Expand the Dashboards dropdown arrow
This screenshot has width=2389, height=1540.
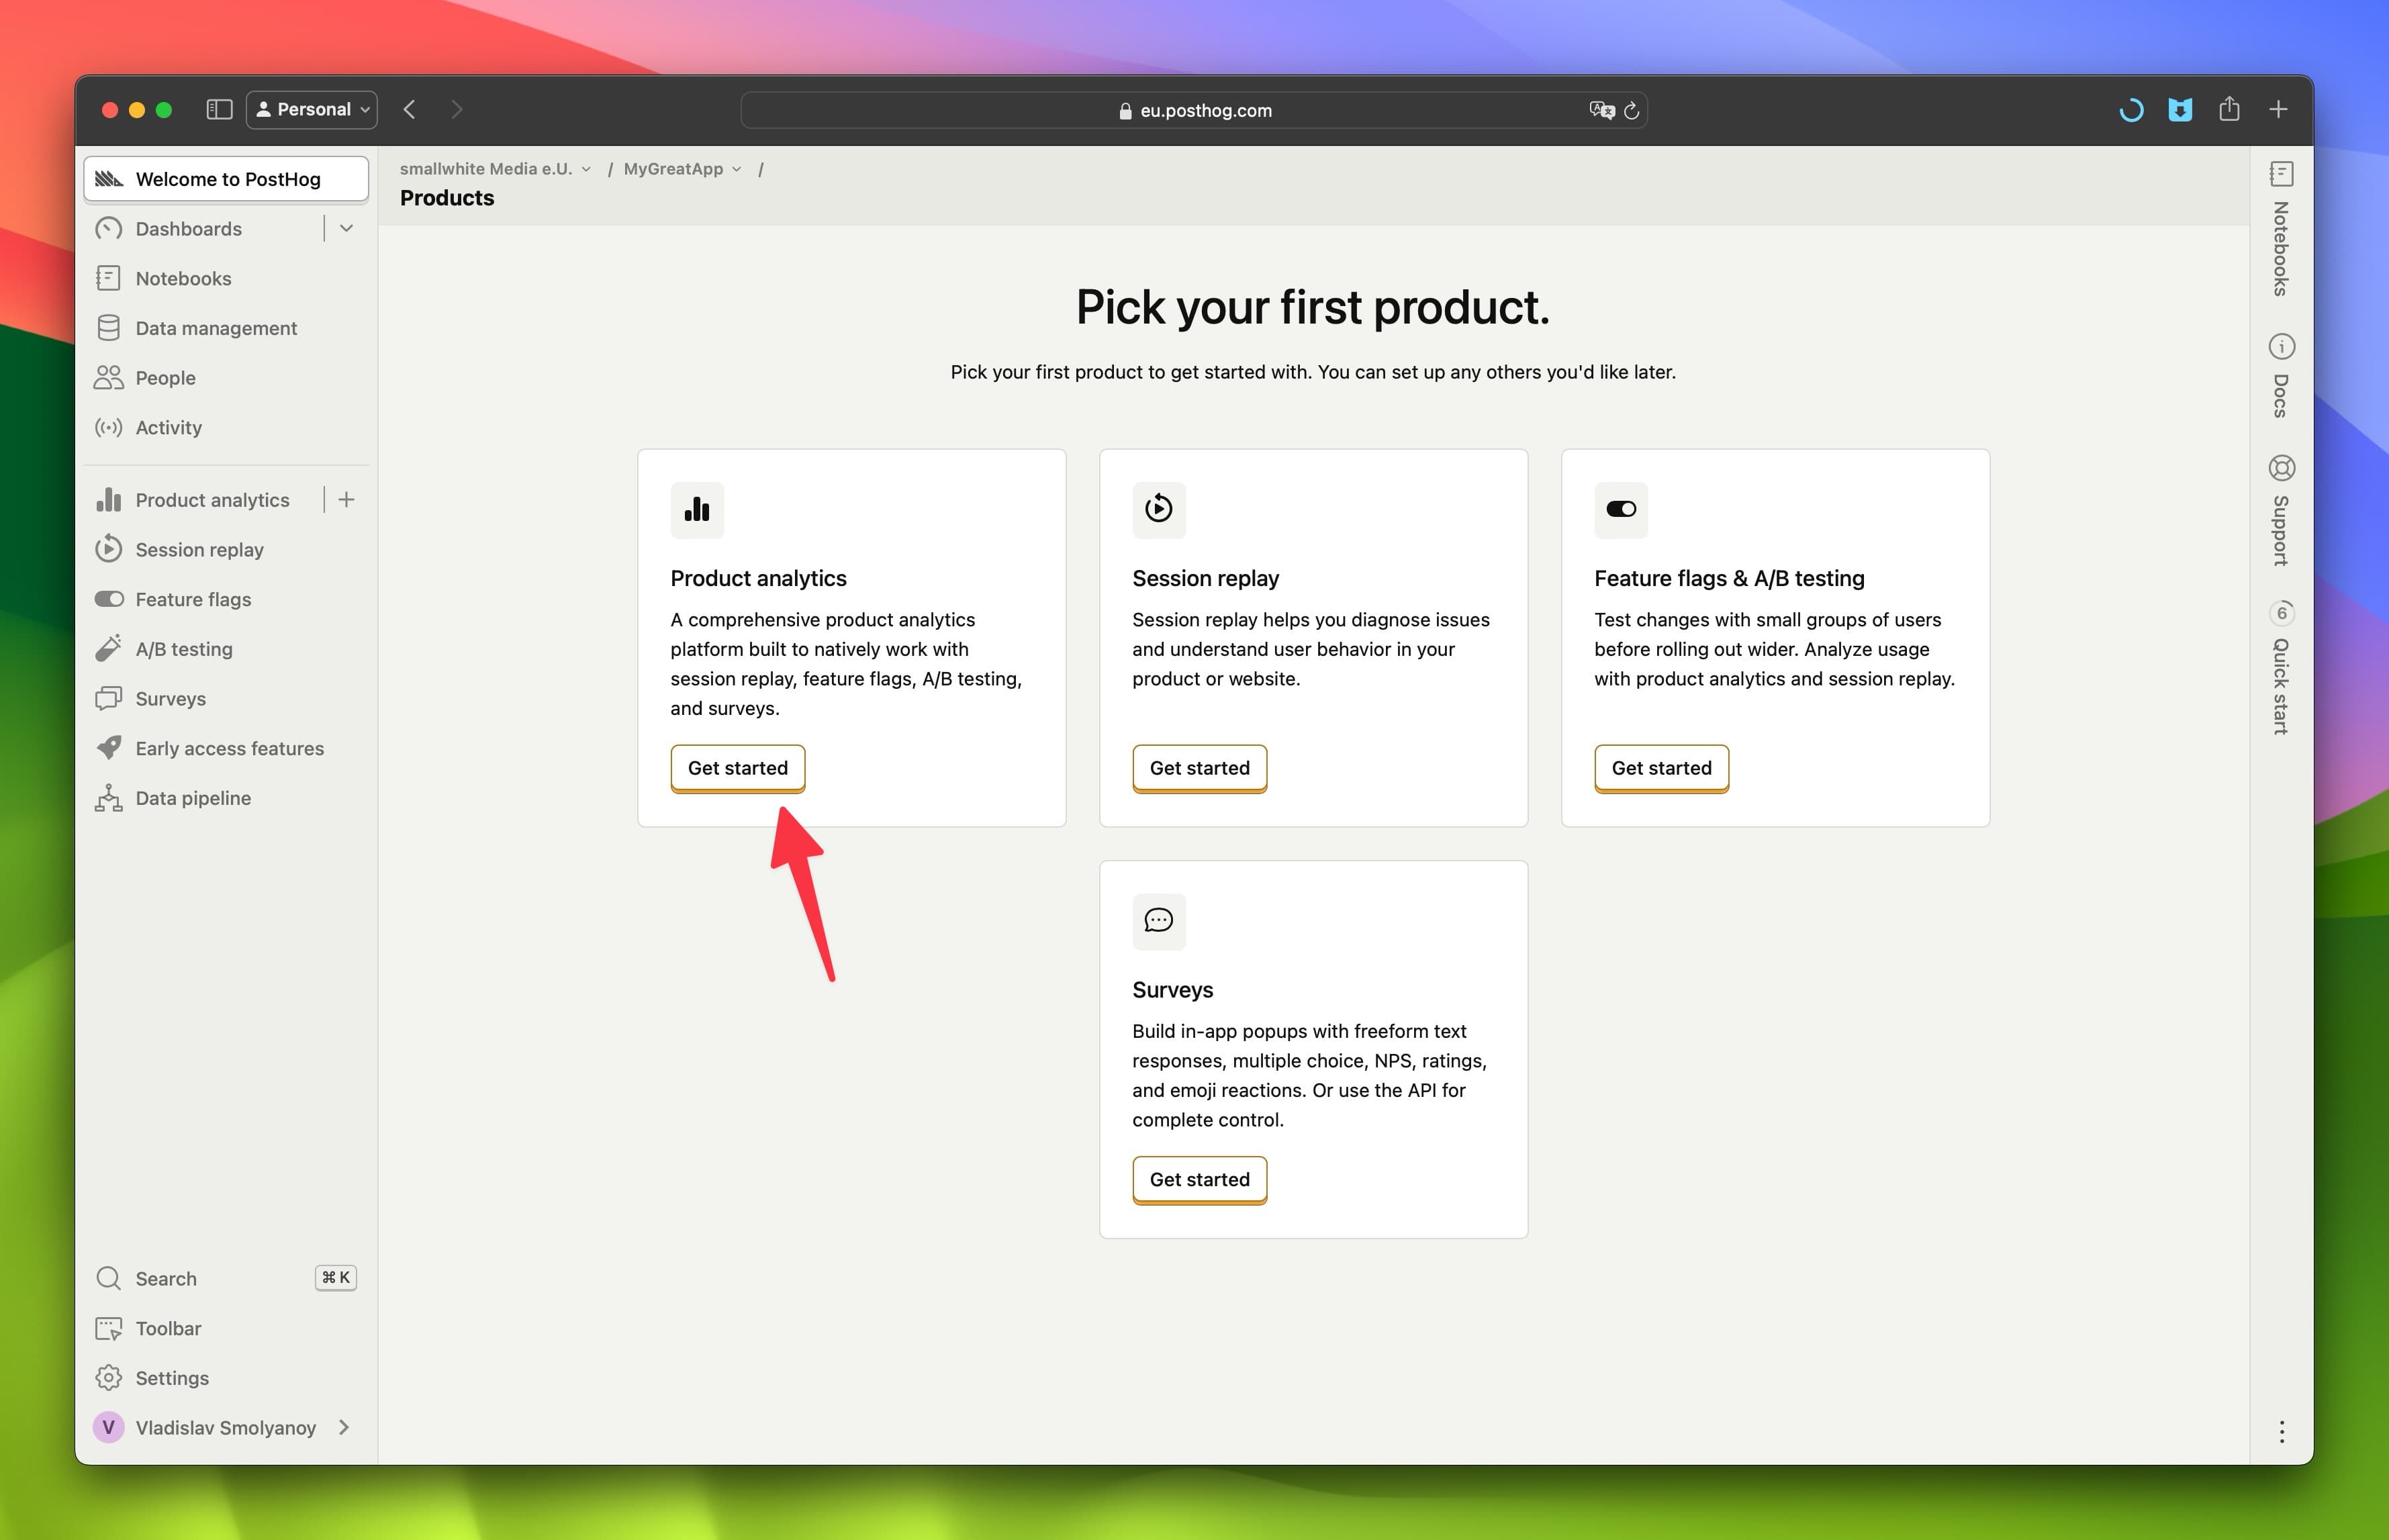[346, 229]
